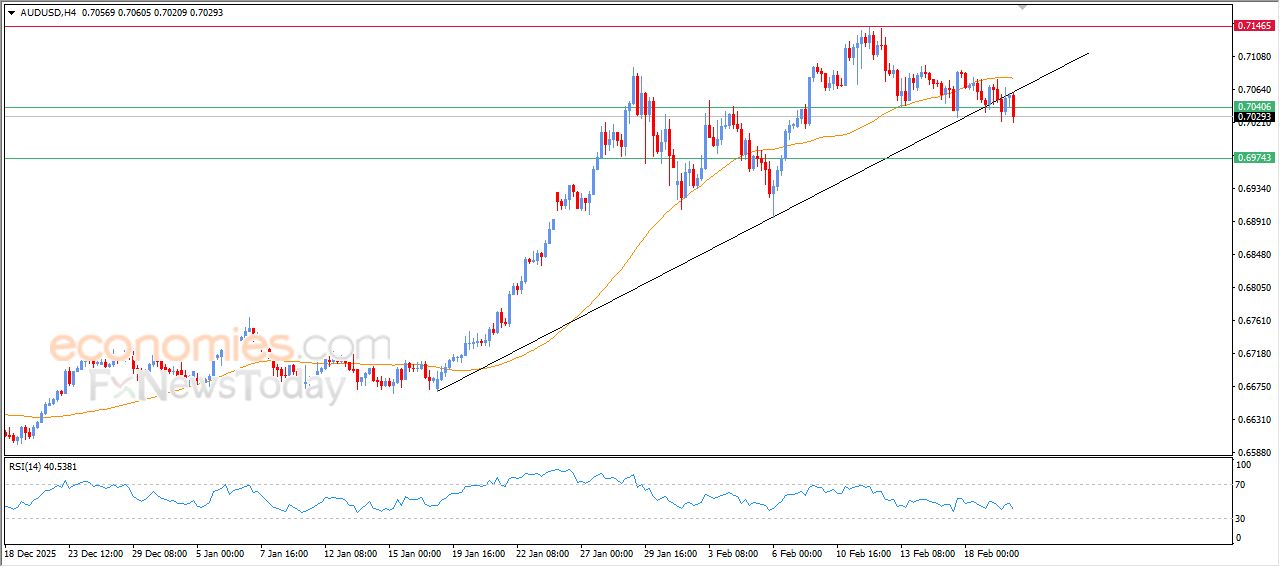Click the AUDUSD,H4 symbol title text
Viewport: 1280px width, 567px height.
click(47, 13)
